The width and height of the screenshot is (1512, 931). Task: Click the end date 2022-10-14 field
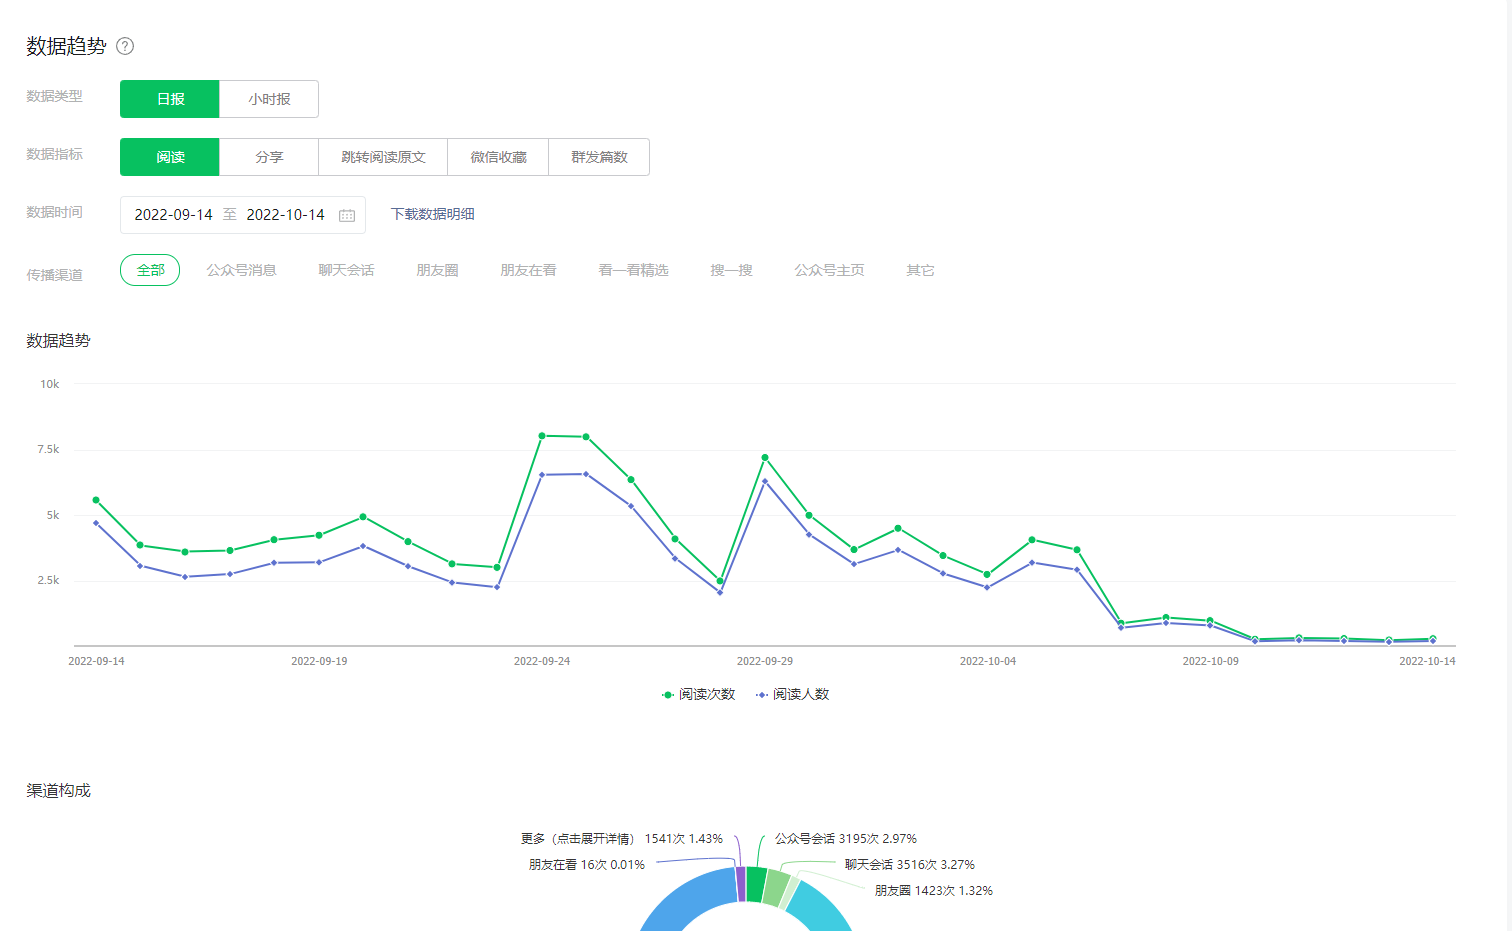(x=286, y=215)
